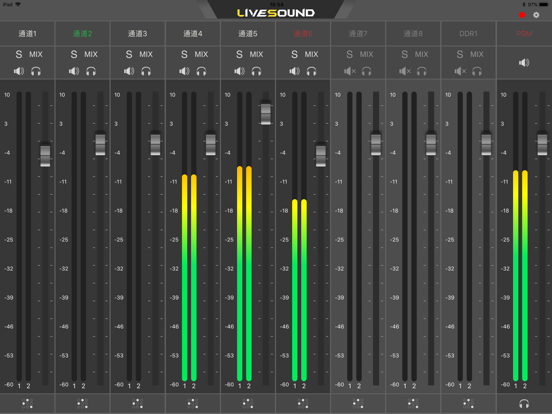Mute channel 通道1 with its speaker icon
This screenshot has height=414, width=552.
19,71
